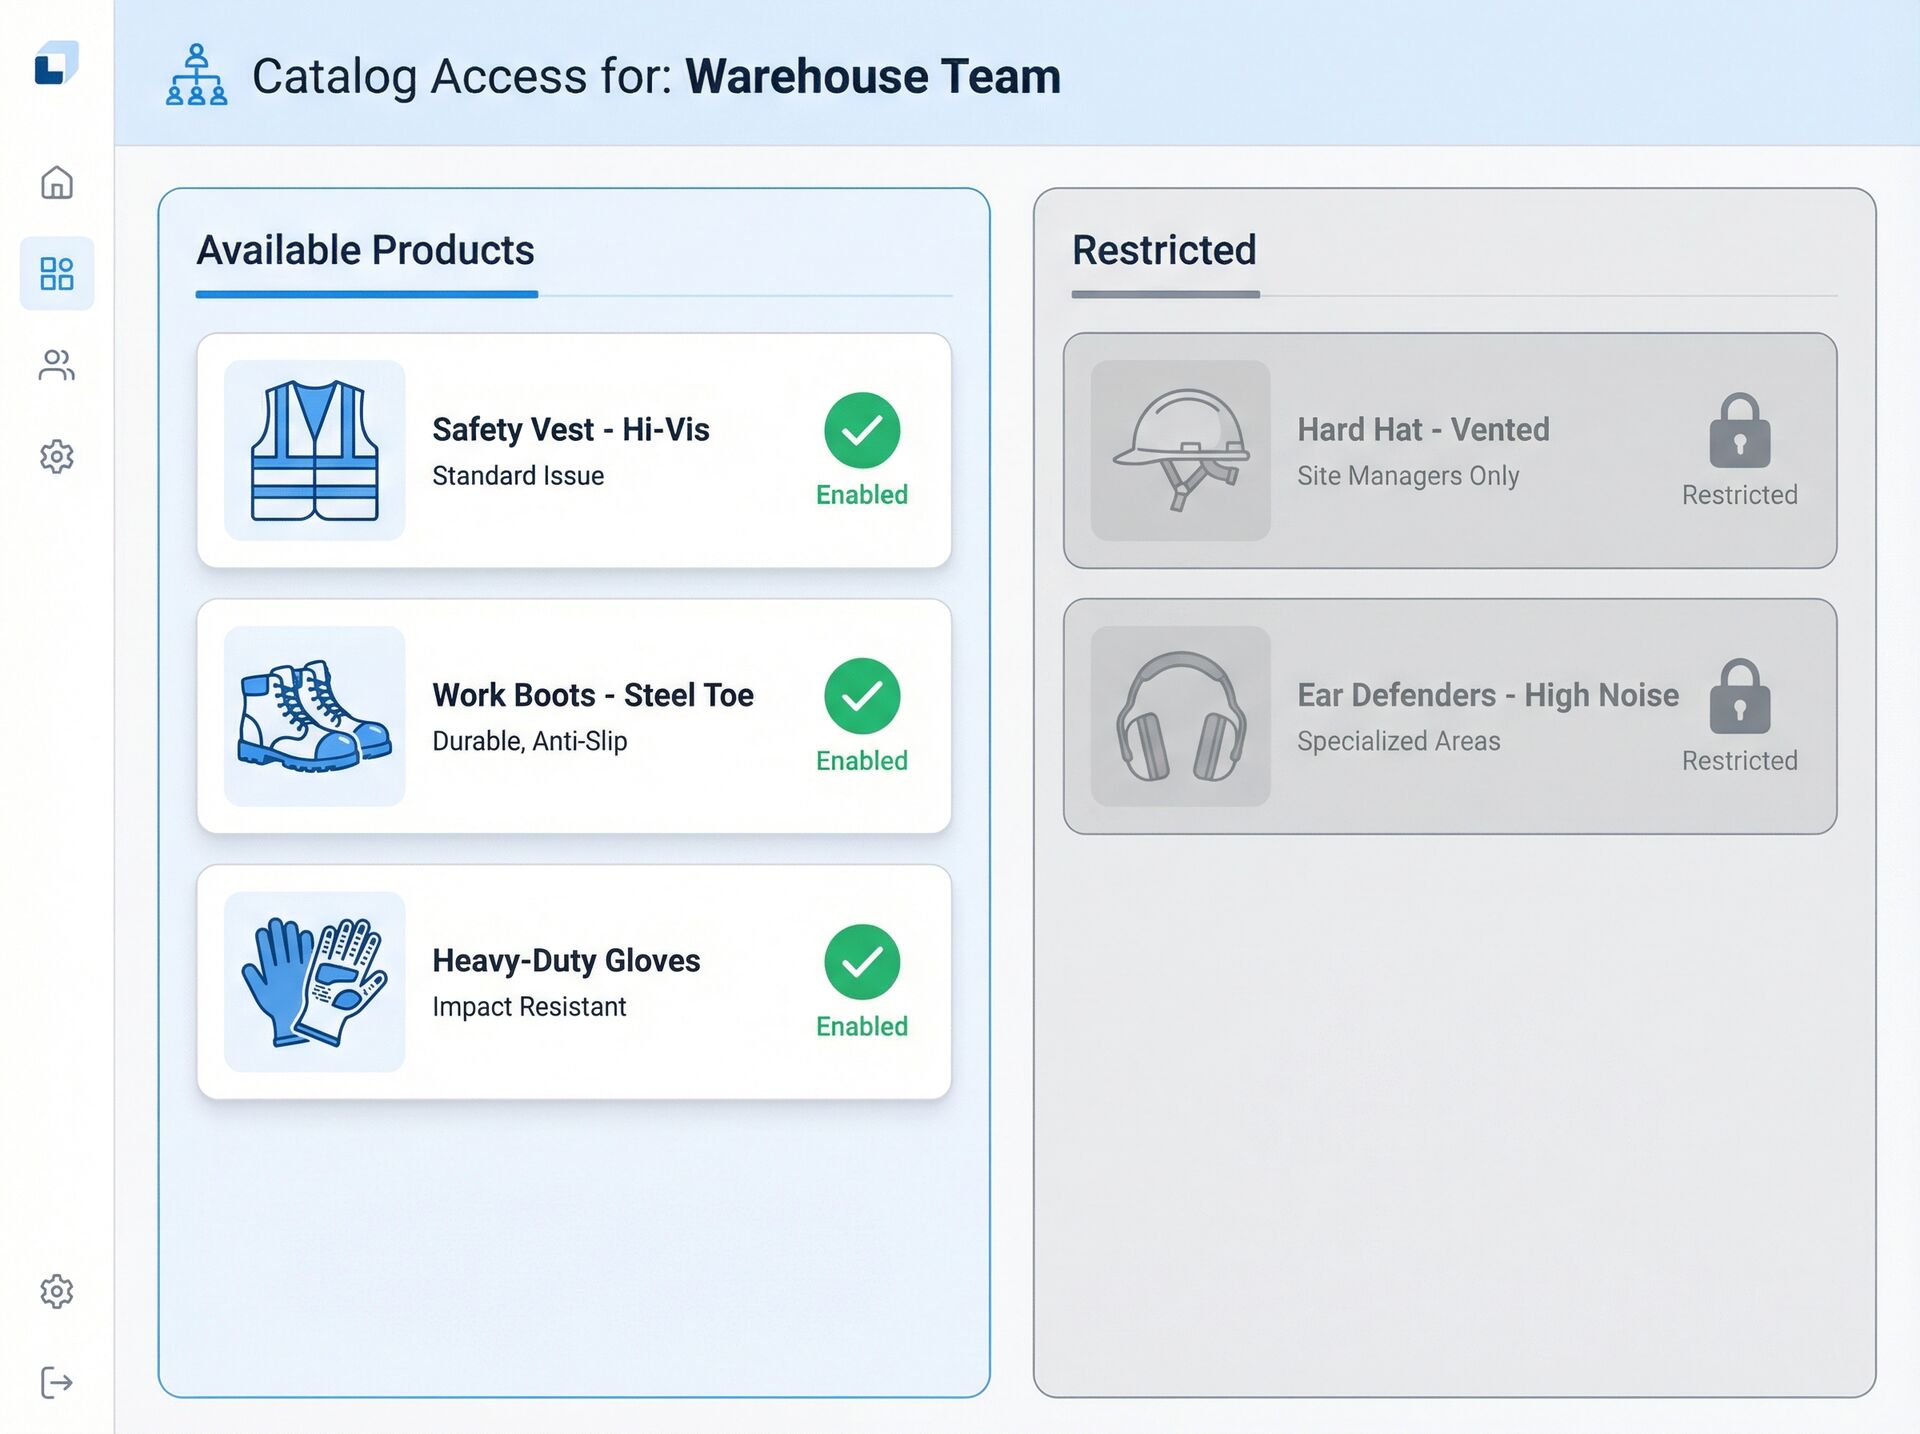The height and width of the screenshot is (1434, 1920).
Task: Expand the Hard Hat - Vented restricted card
Action: click(1450, 450)
